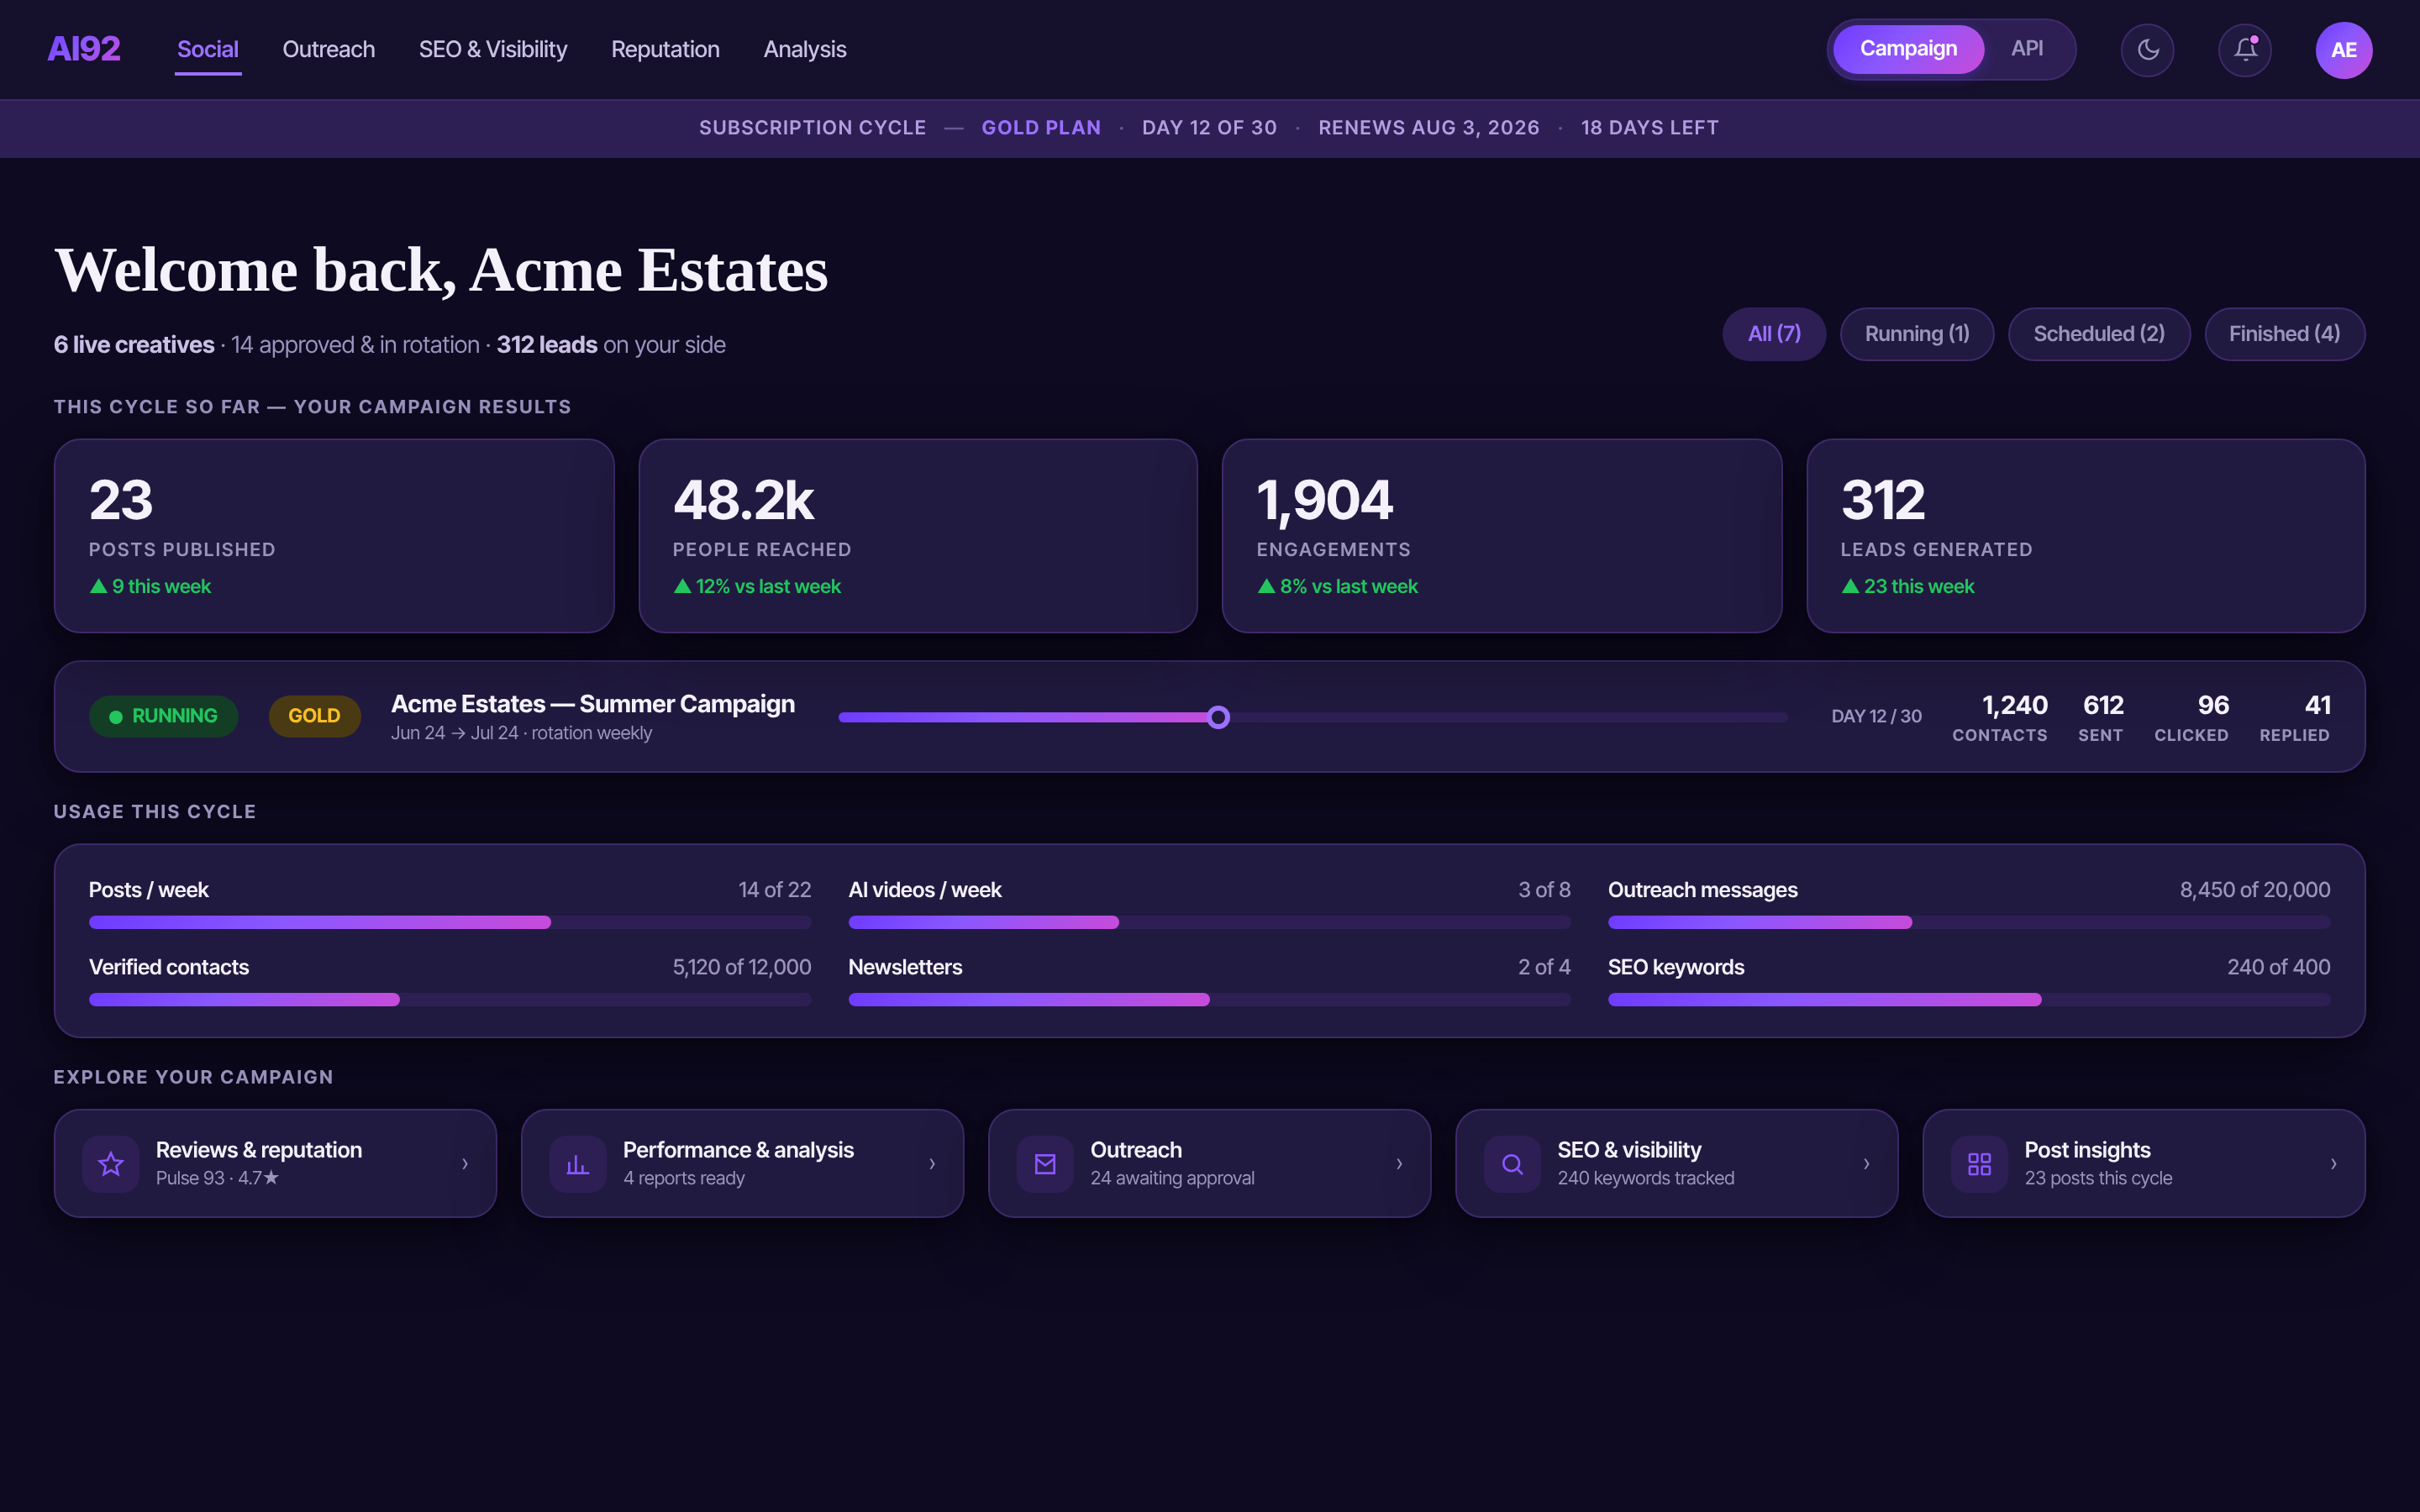Click the envelope icon on the Outreach card
Image resolution: width=2420 pixels, height=1512 pixels.
click(1045, 1164)
